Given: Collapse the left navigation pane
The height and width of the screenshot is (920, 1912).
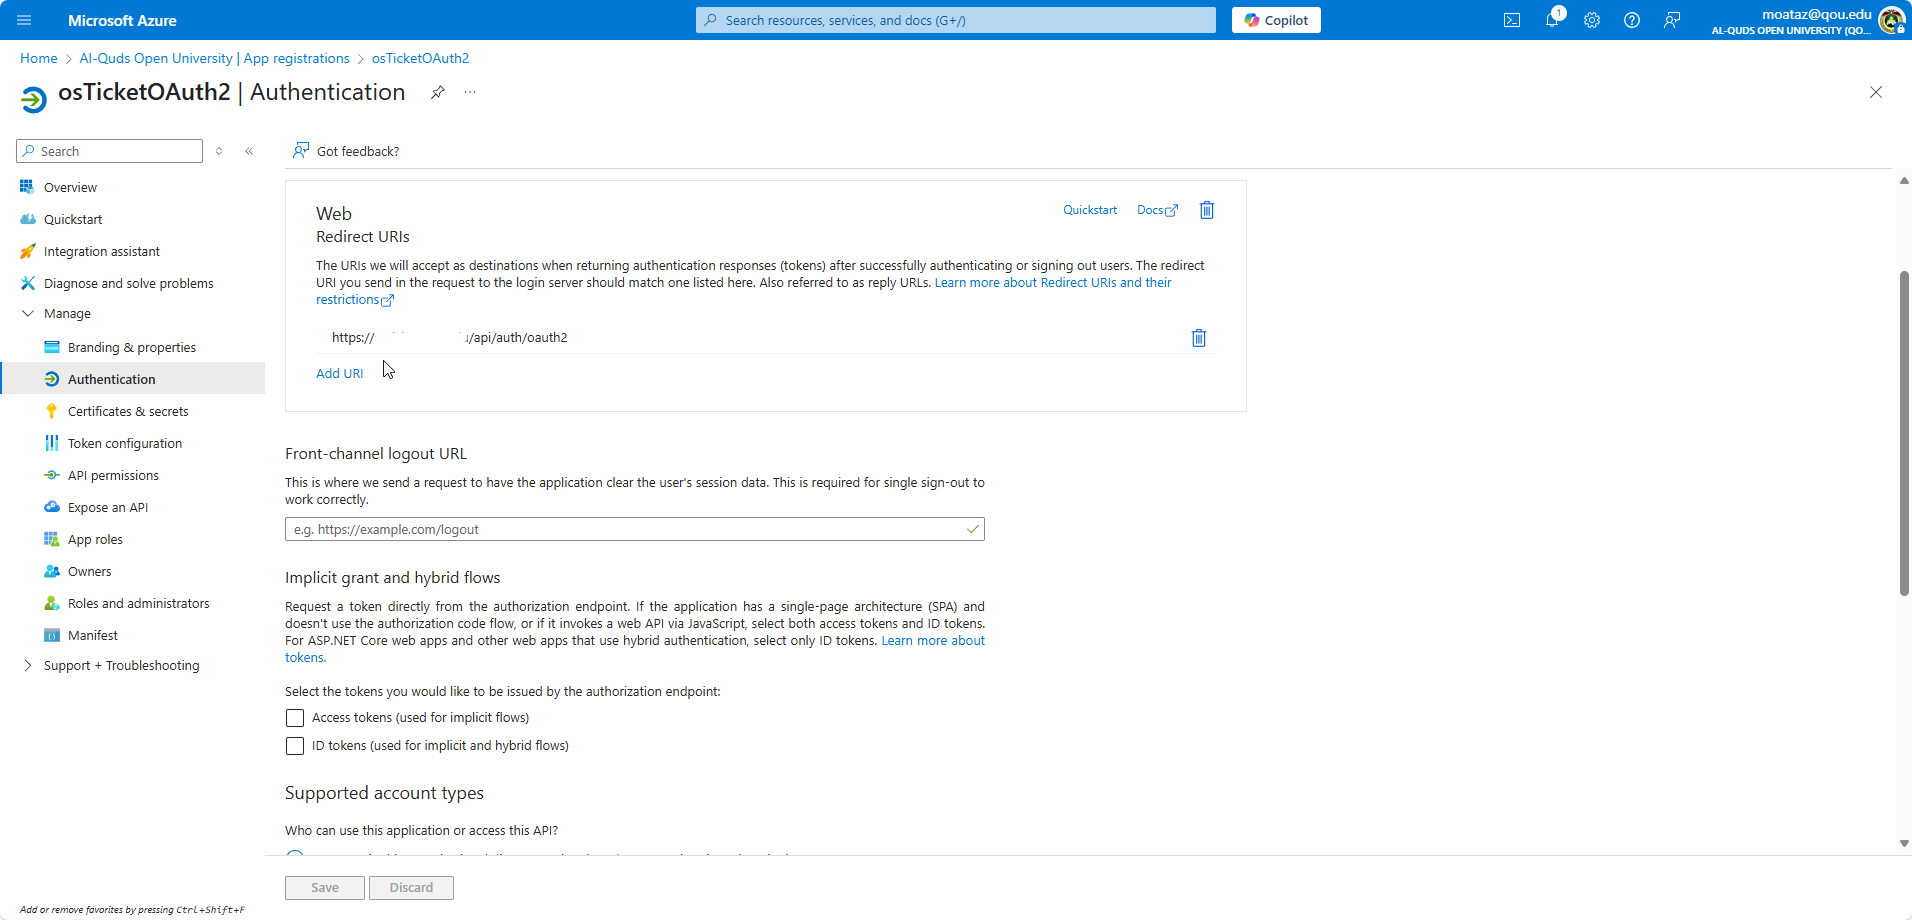Looking at the screenshot, I should coord(249,151).
